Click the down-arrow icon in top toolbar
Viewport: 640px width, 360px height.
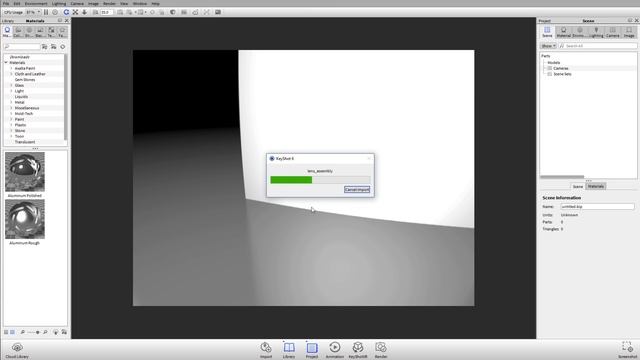(x=84, y=12)
